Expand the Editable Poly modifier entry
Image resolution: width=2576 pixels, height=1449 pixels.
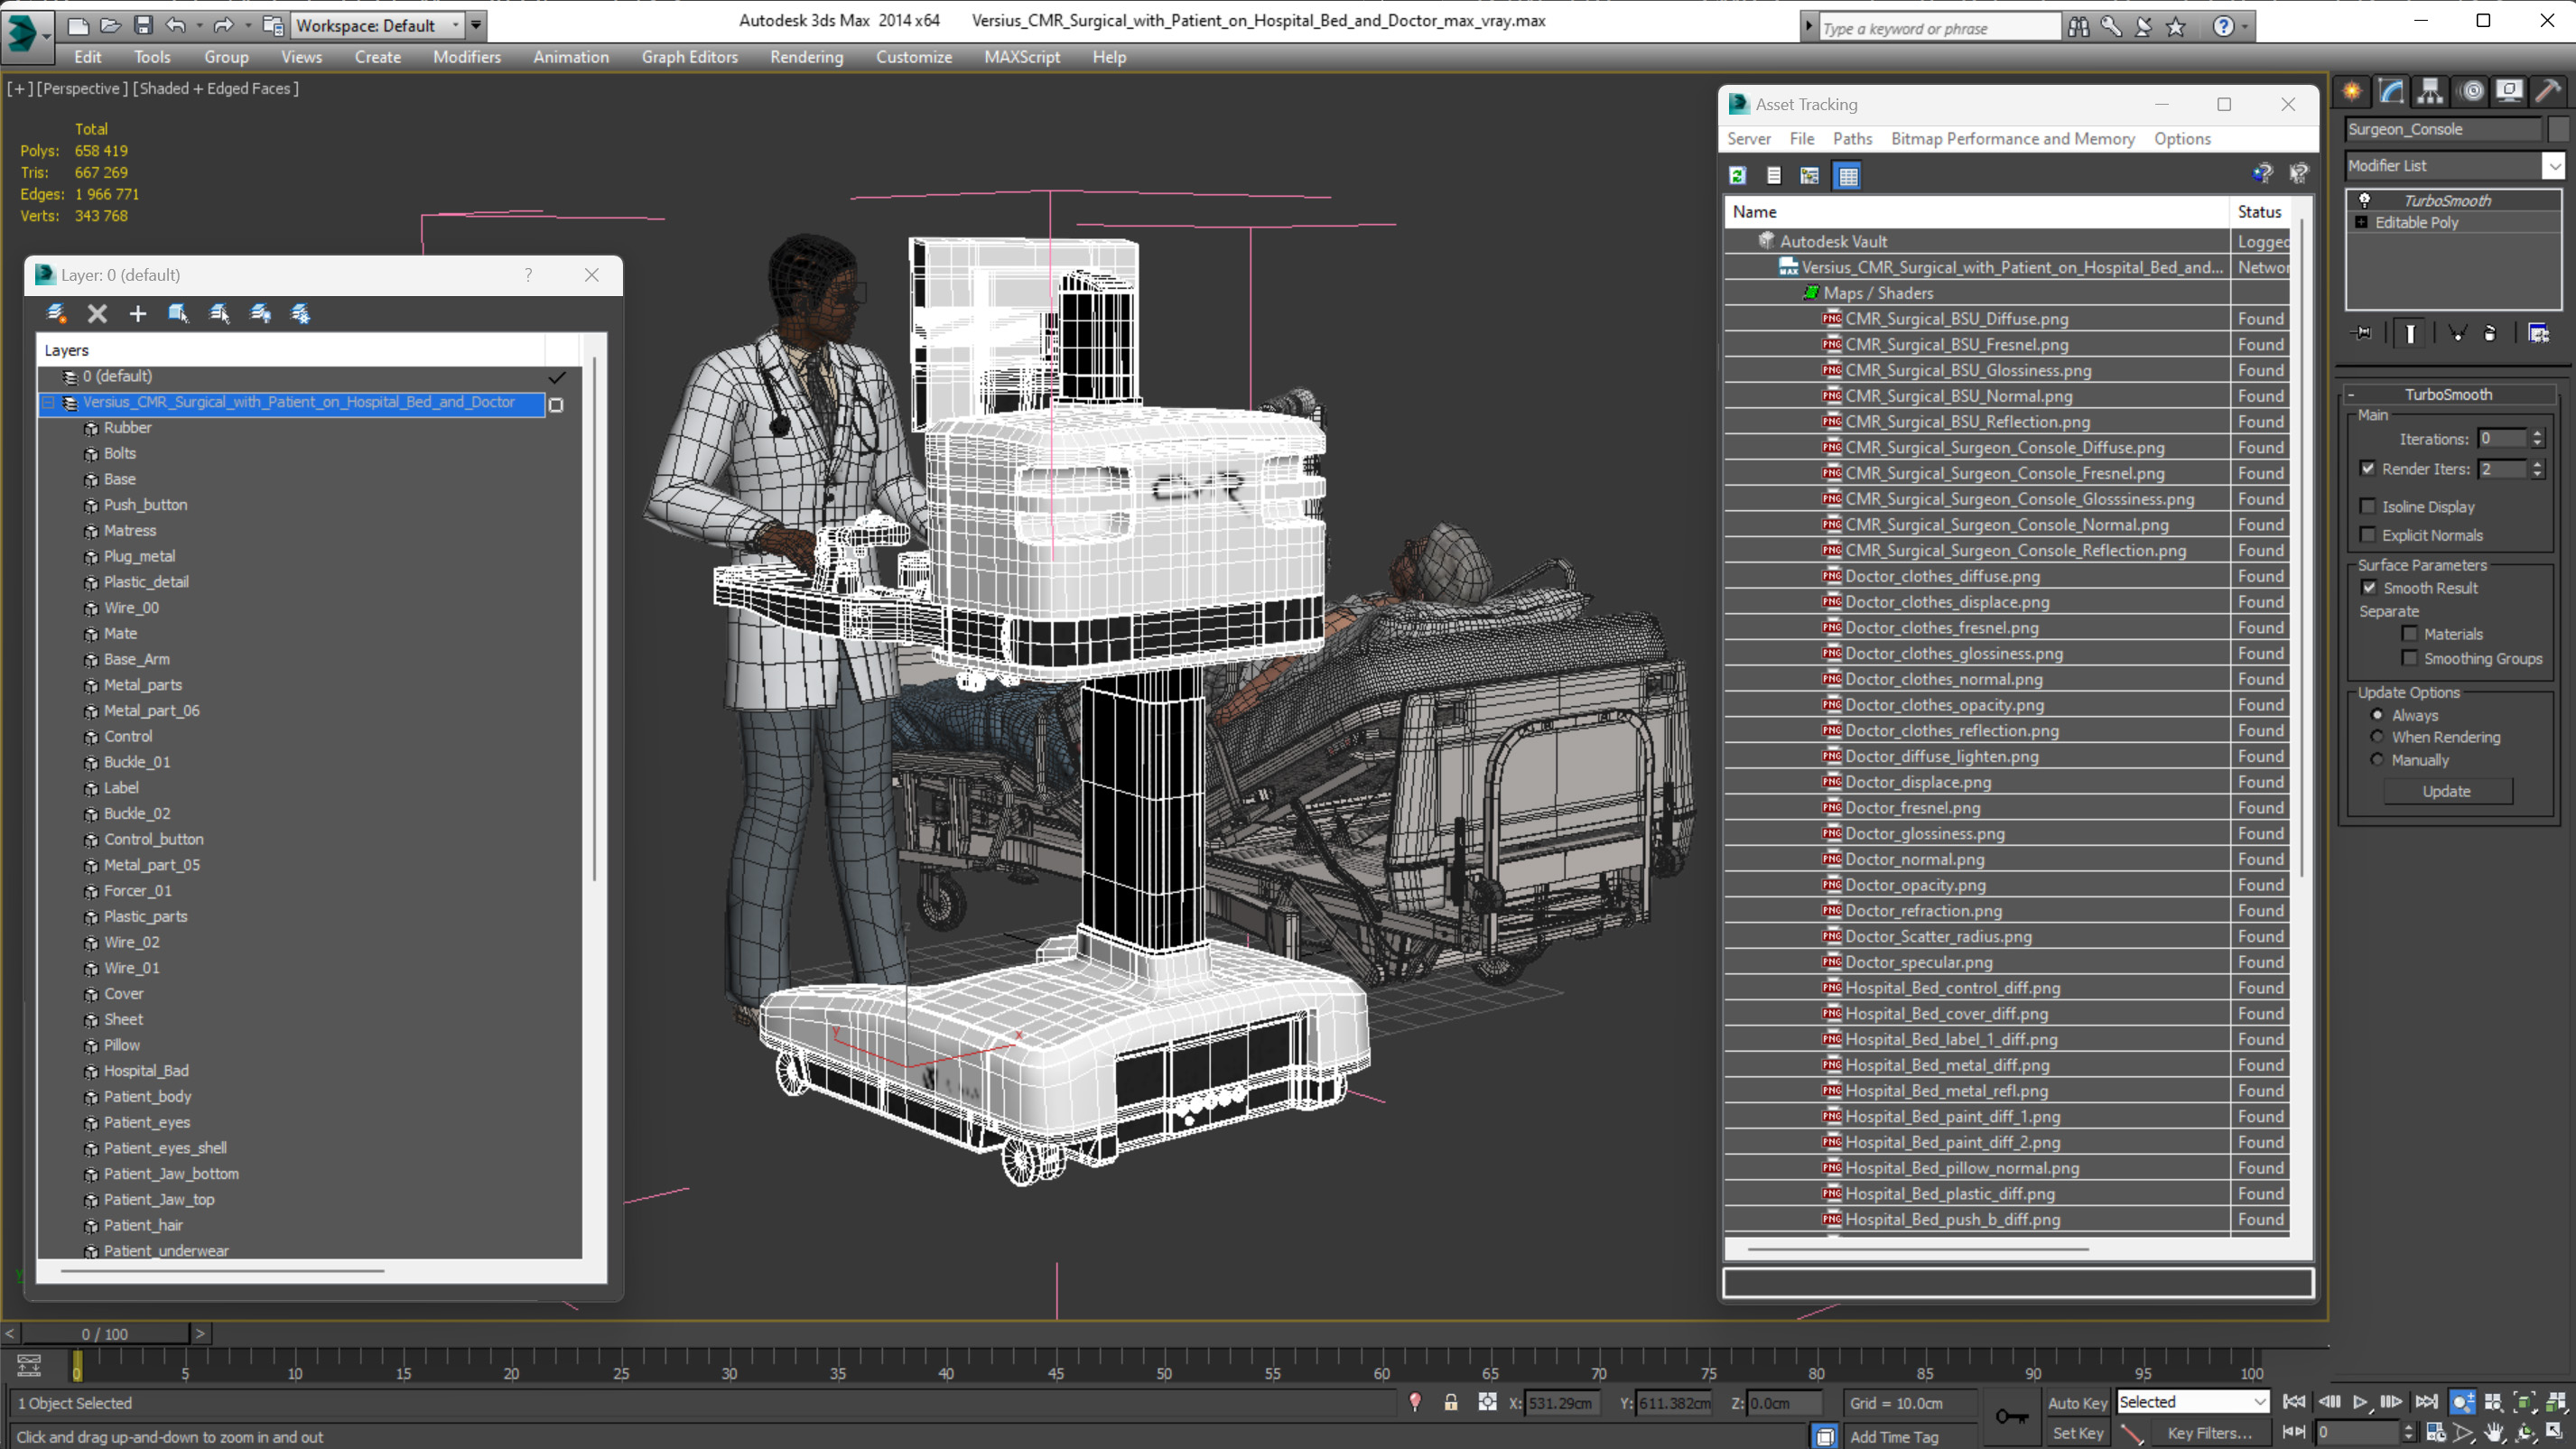2362,222
